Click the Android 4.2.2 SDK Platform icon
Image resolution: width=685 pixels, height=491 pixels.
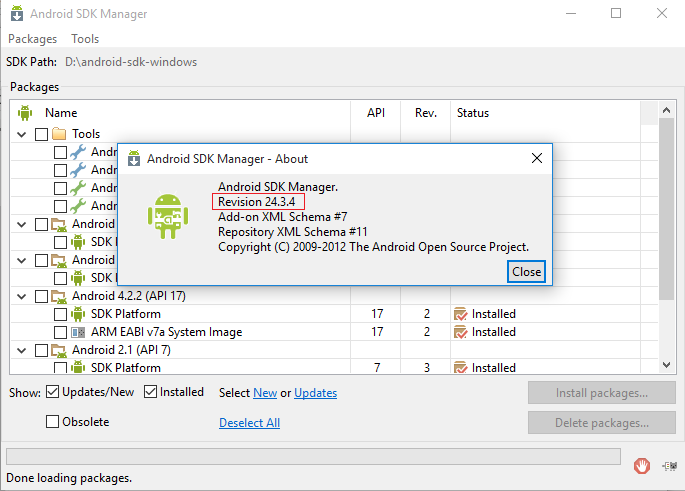78,314
